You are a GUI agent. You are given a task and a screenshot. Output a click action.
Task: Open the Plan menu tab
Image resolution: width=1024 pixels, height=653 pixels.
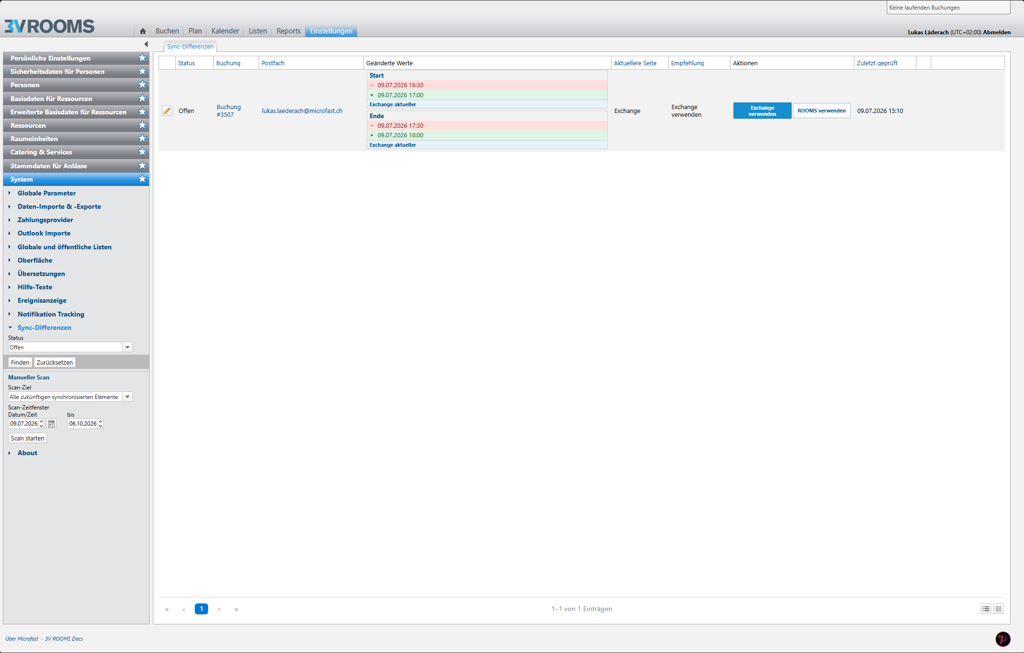pyautogui.click(x=195, y=31)
